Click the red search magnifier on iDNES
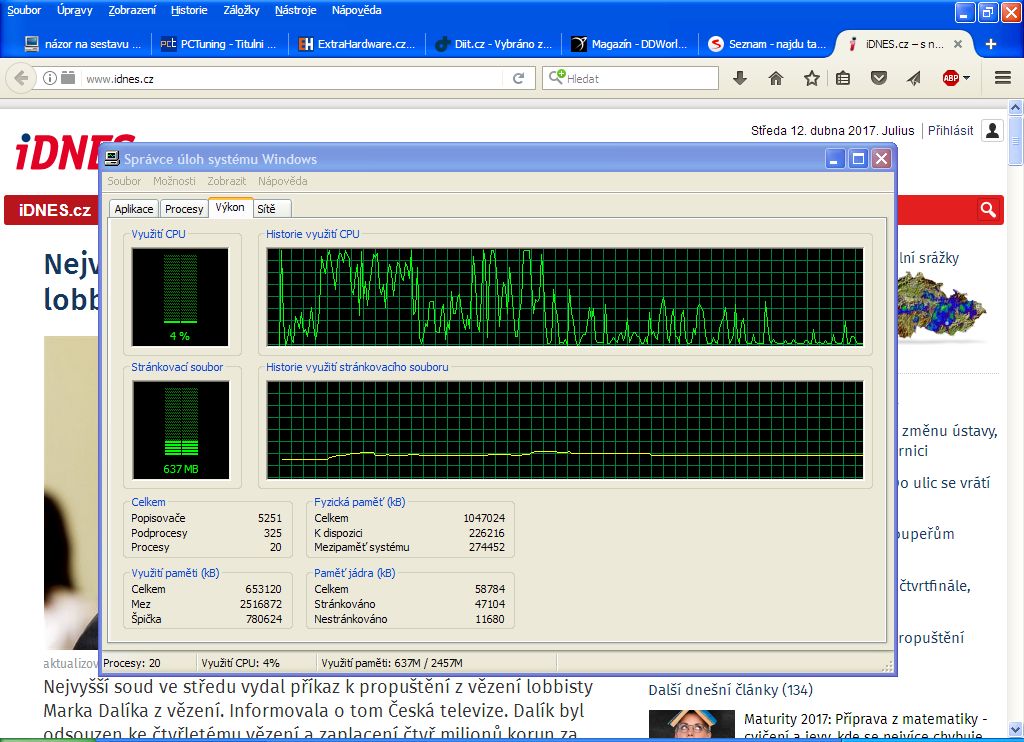Viewport: 1024px width, 742px height. pyautogui.click(x=988, y=209)
